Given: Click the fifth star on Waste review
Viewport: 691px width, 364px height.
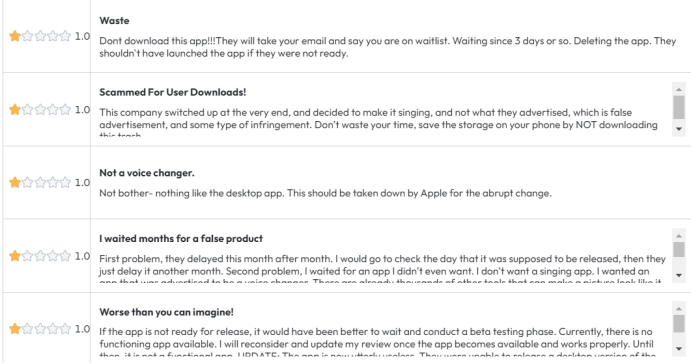Looking at the screenshot, I should (x=65, y=36).
